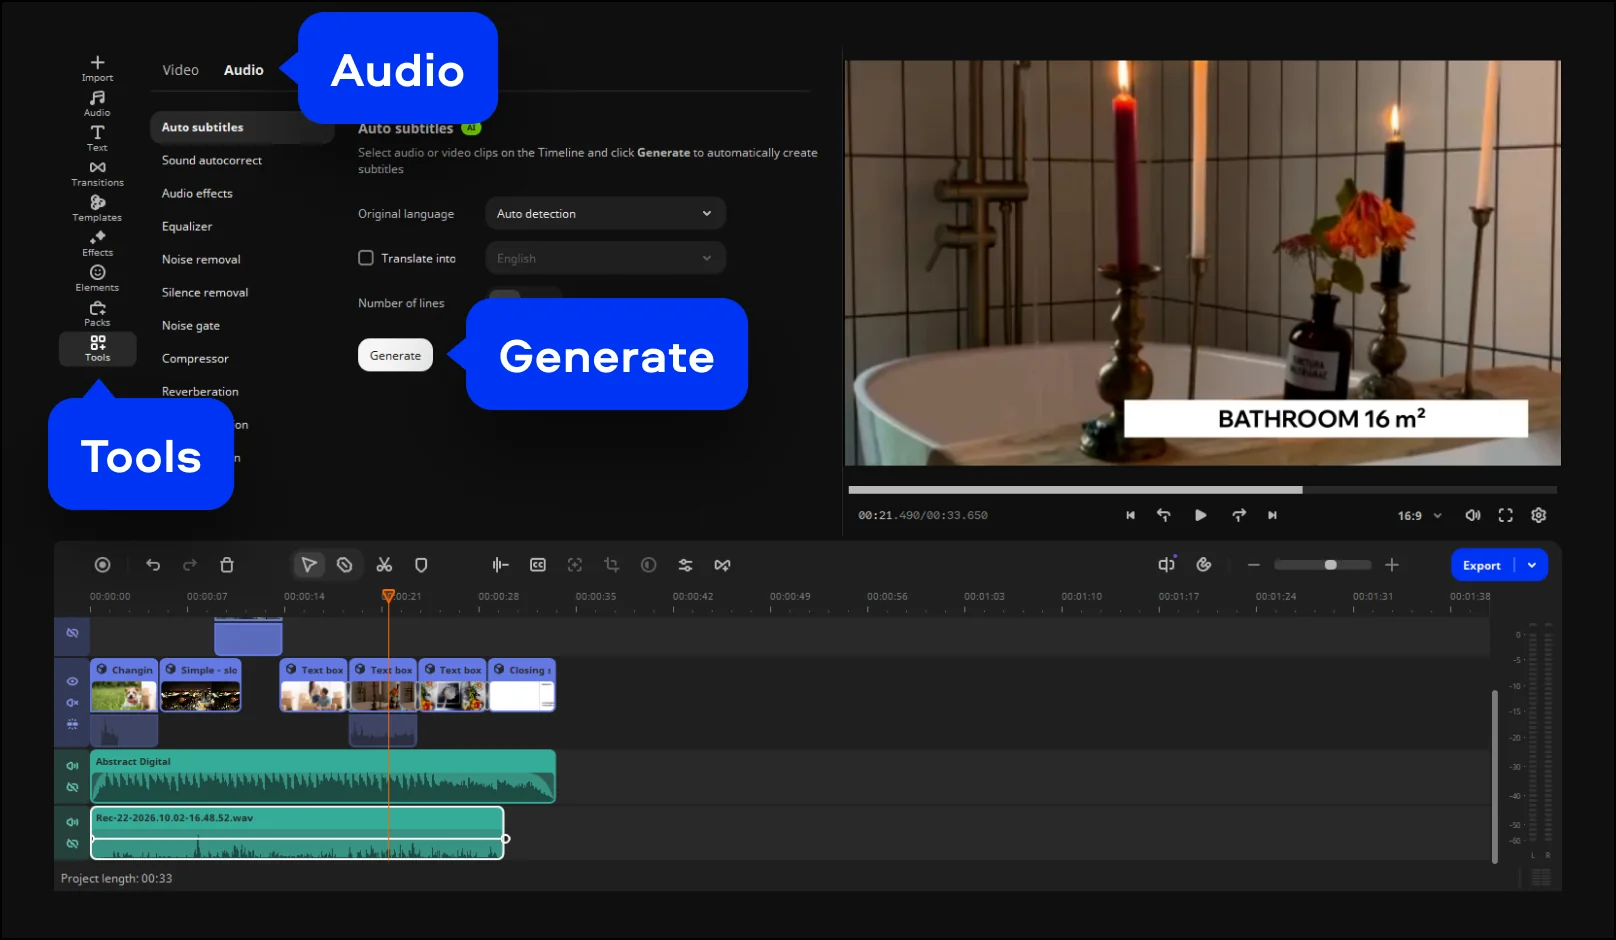The image size is (1616, 940).
Task: Click the preview playback progress bar
Action: pyautogui.click(x=1202, y=490)
